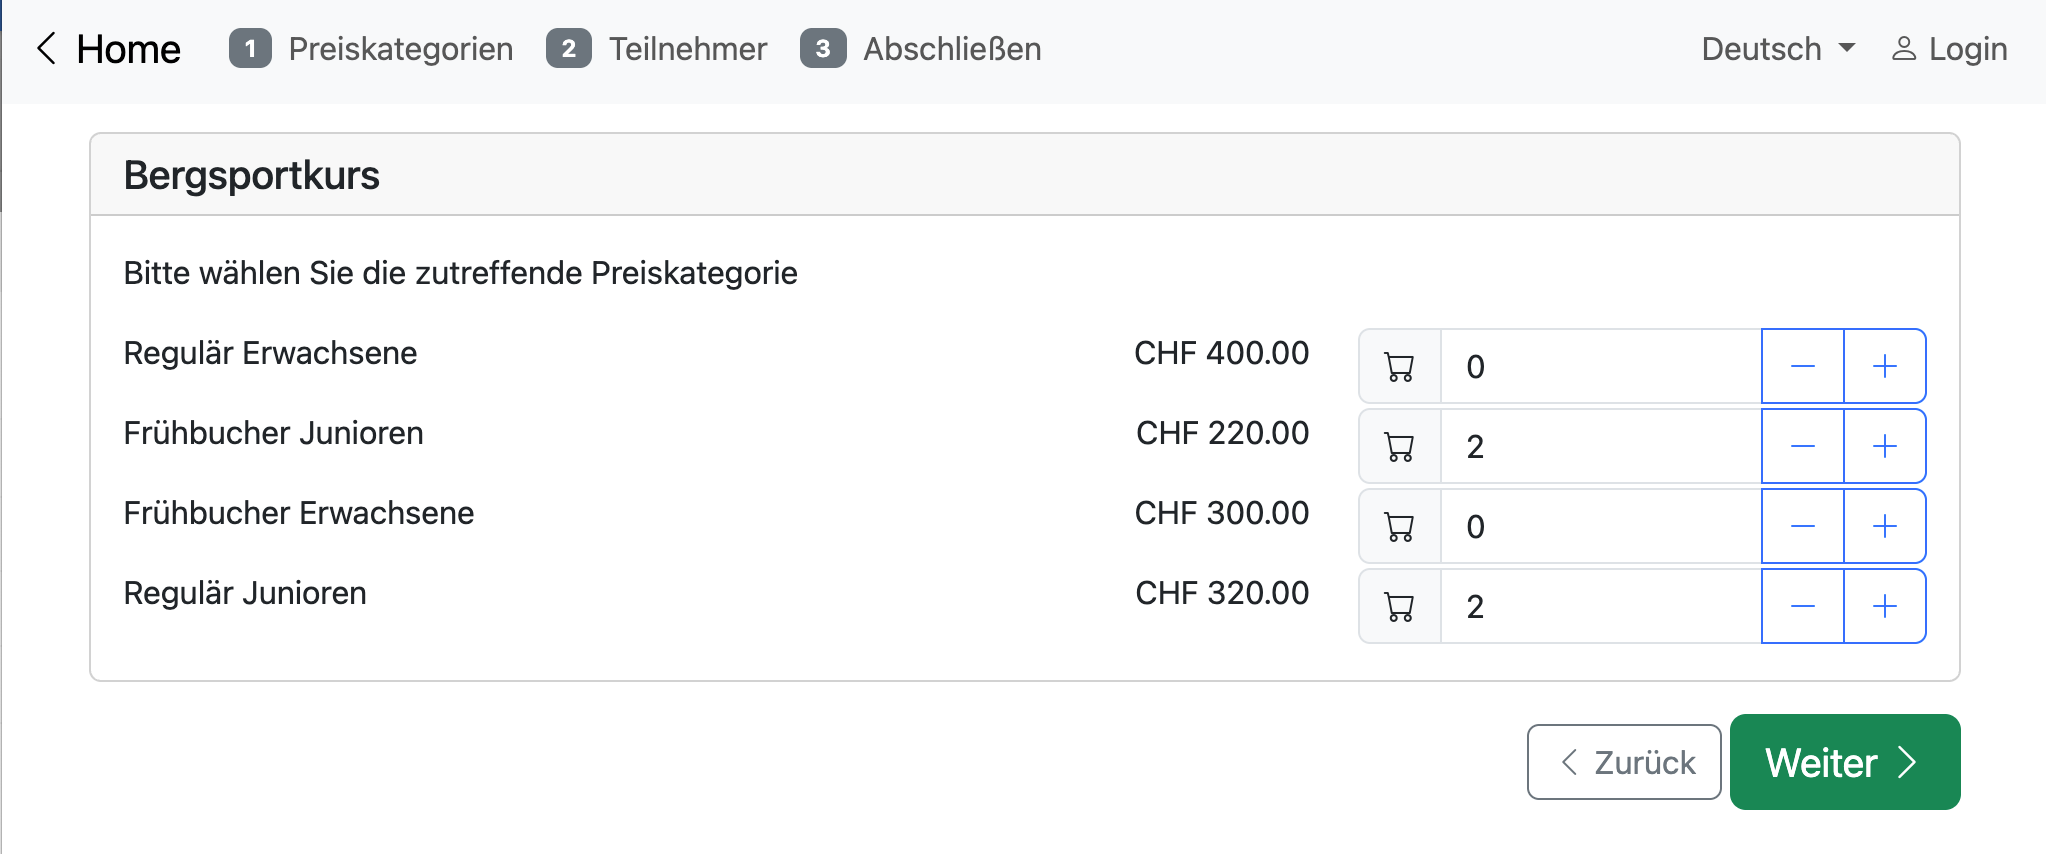The width and height of the screenshot is (2046, 854).
Task: Increase Regulär Erwachsene quantity with plus
Action: [x=1884, y=366]
